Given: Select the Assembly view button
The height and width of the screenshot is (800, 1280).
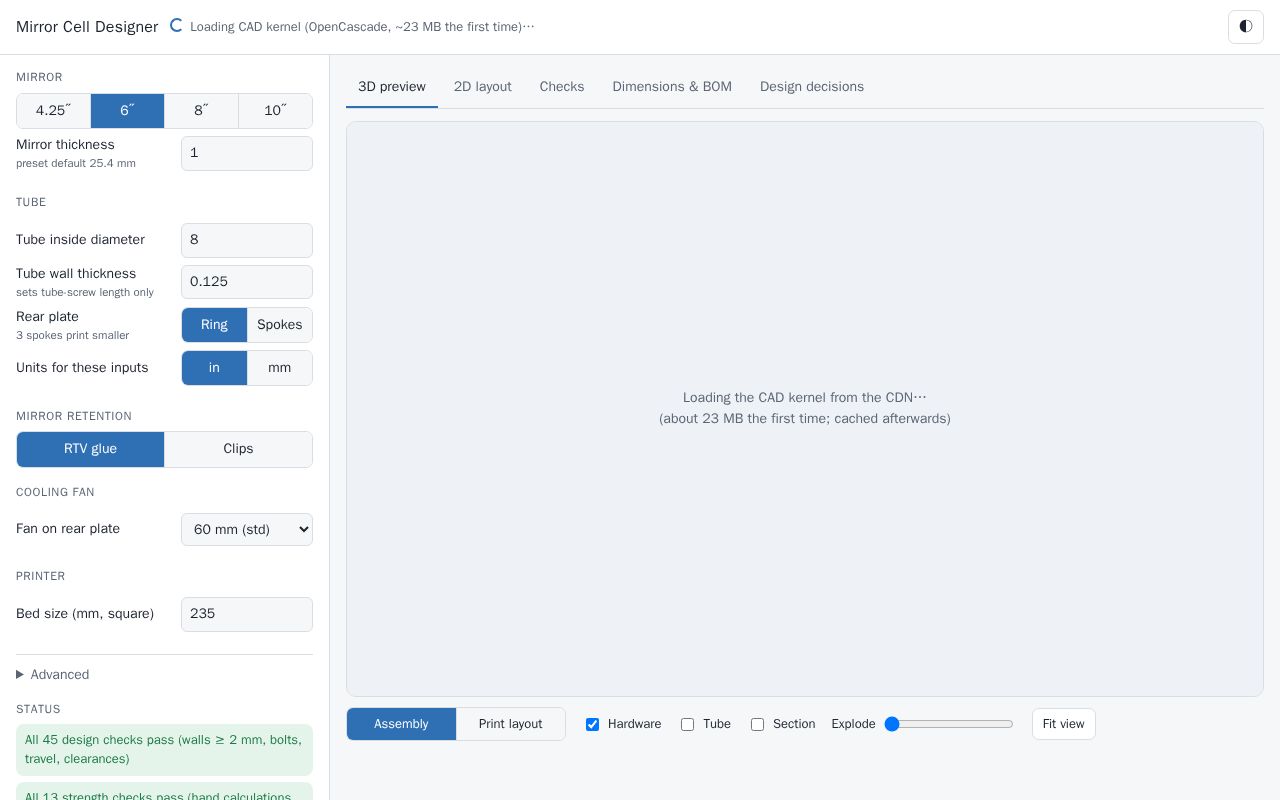Looking at the screenshot, I should [401, 724].
